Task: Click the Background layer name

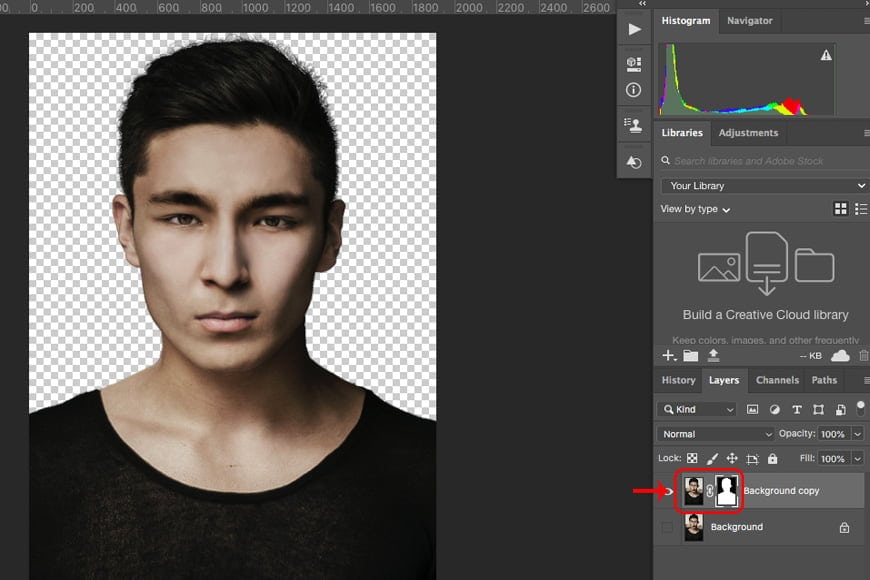Action: 737,527
